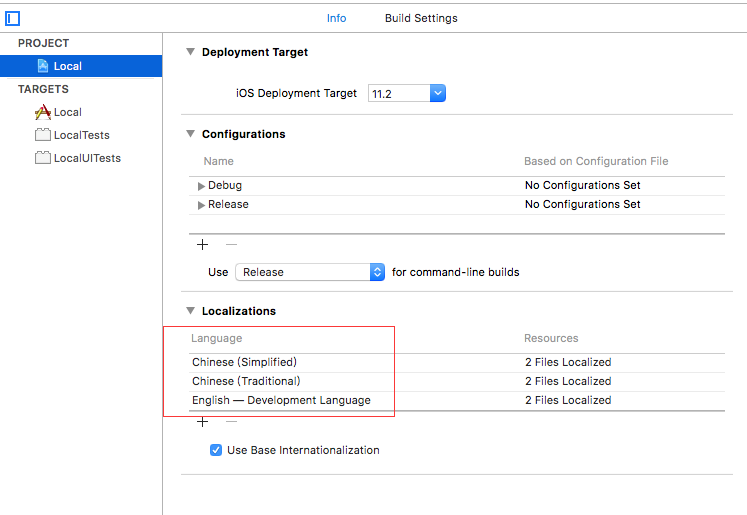Collapse the Localizations section
The height and width of the screenshot is (515, 747).
coord(191,311)
